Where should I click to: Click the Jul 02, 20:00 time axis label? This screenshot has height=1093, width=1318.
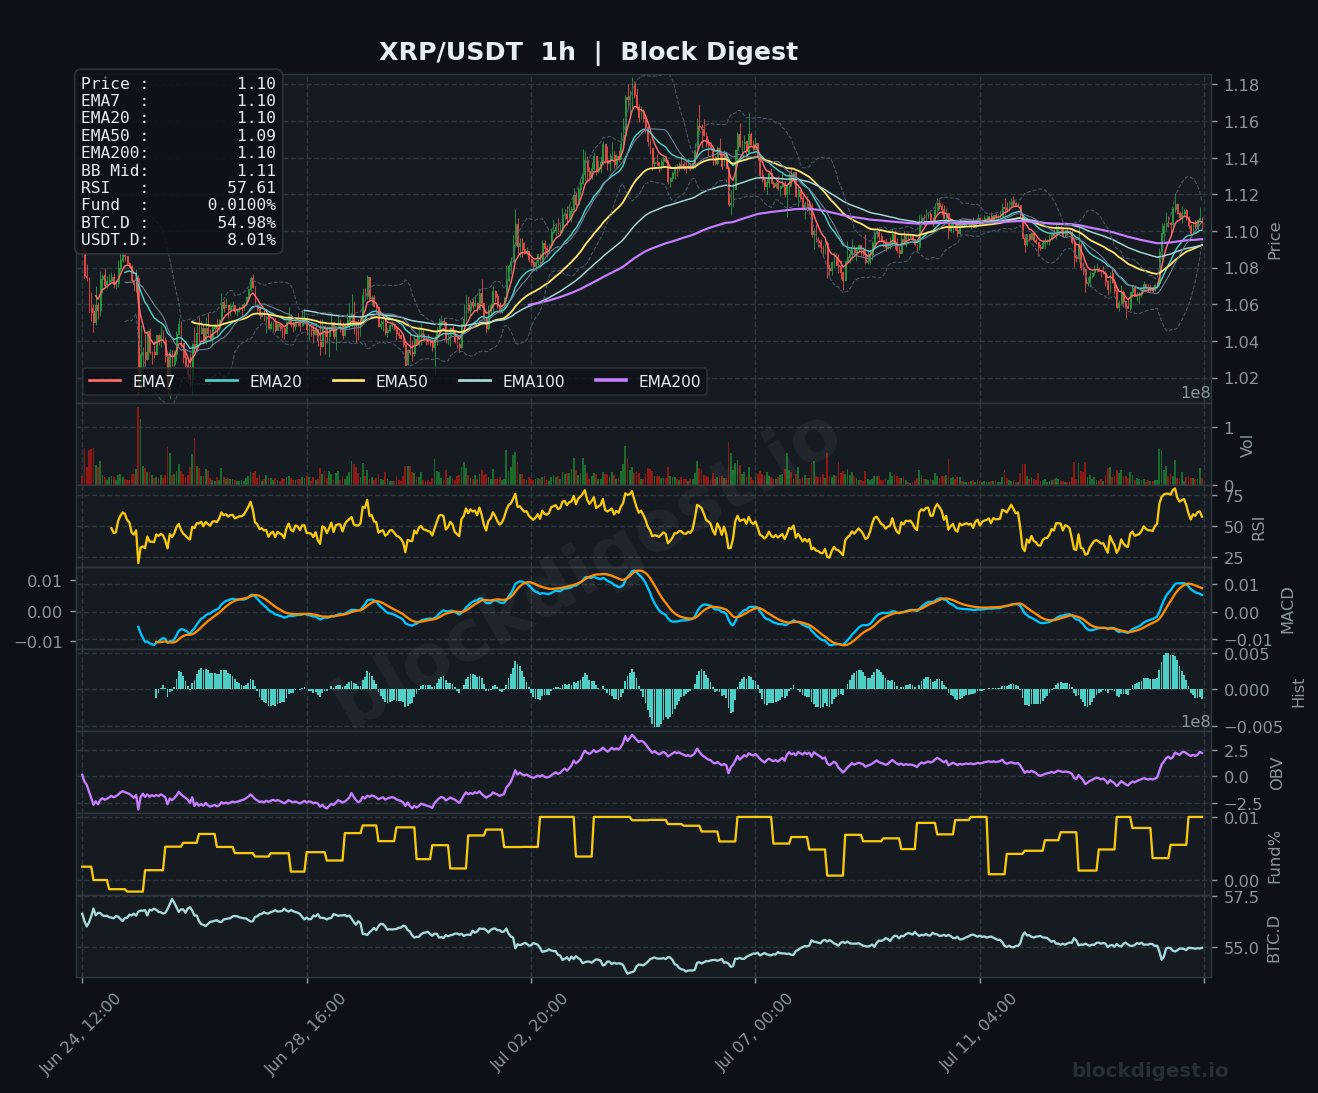529,1035
